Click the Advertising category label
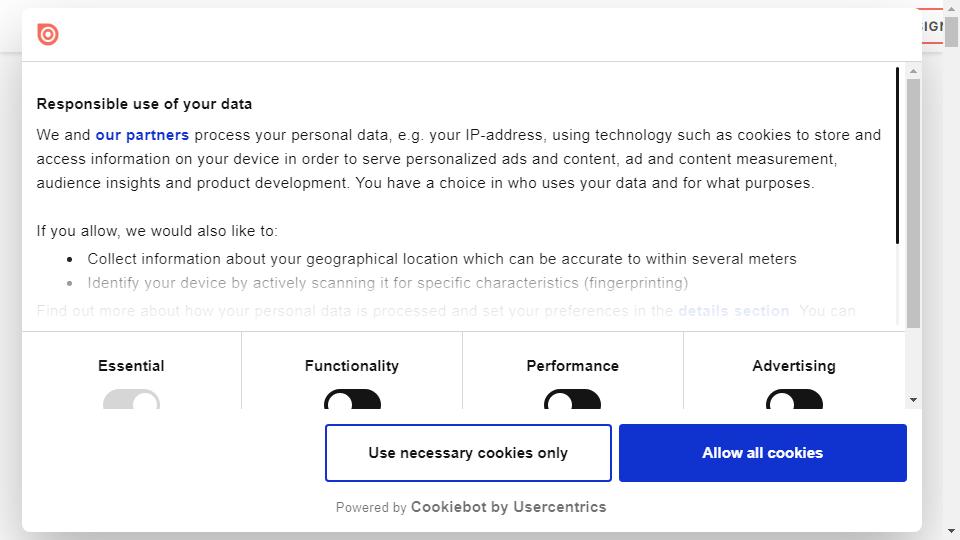 794,366
